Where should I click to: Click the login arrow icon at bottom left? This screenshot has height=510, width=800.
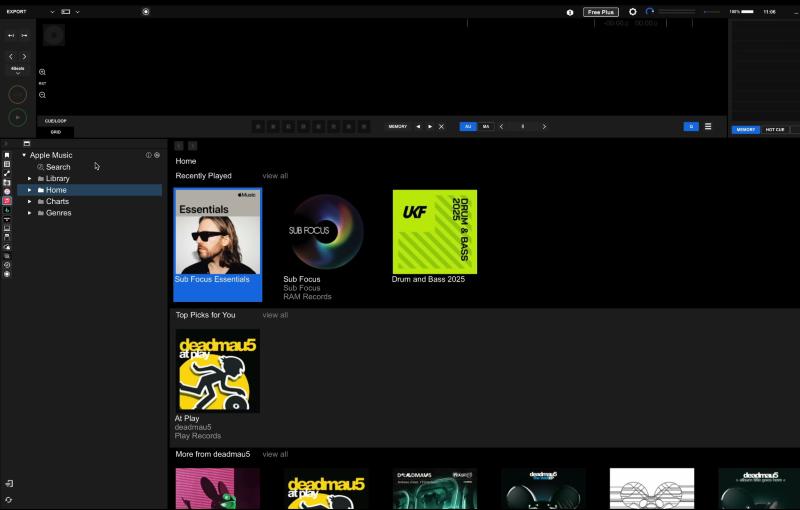[9, 483]
